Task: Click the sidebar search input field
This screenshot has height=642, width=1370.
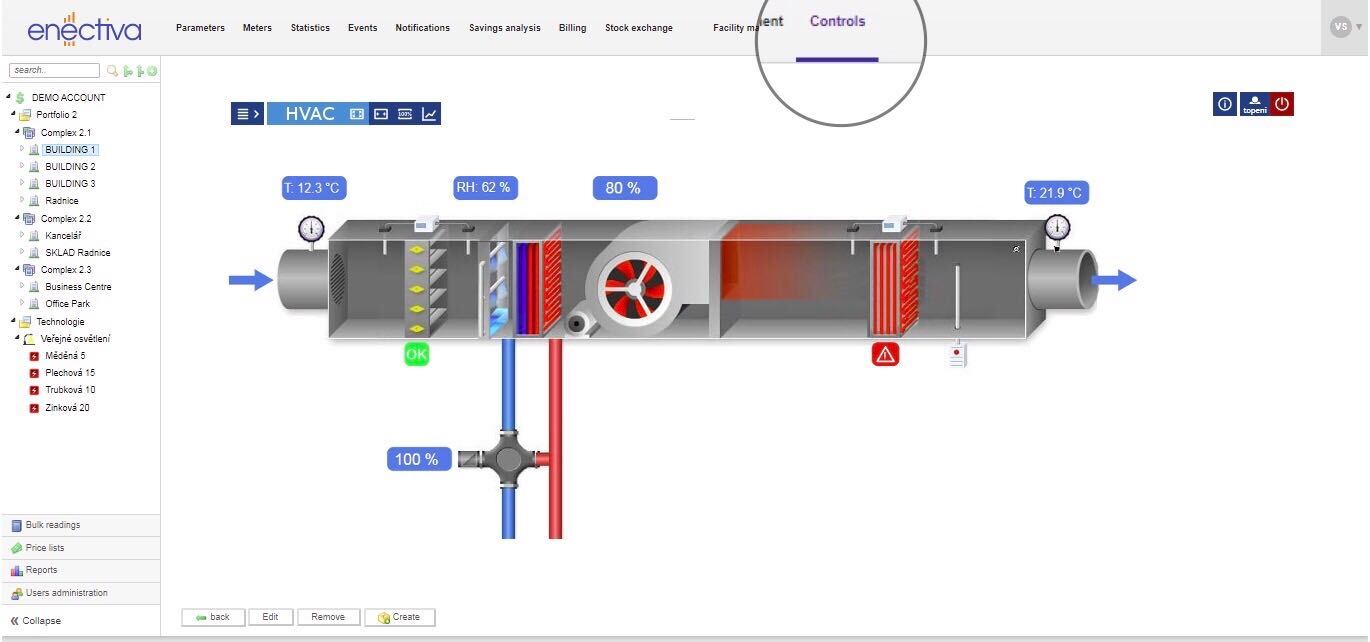Action: coord(54,71)
